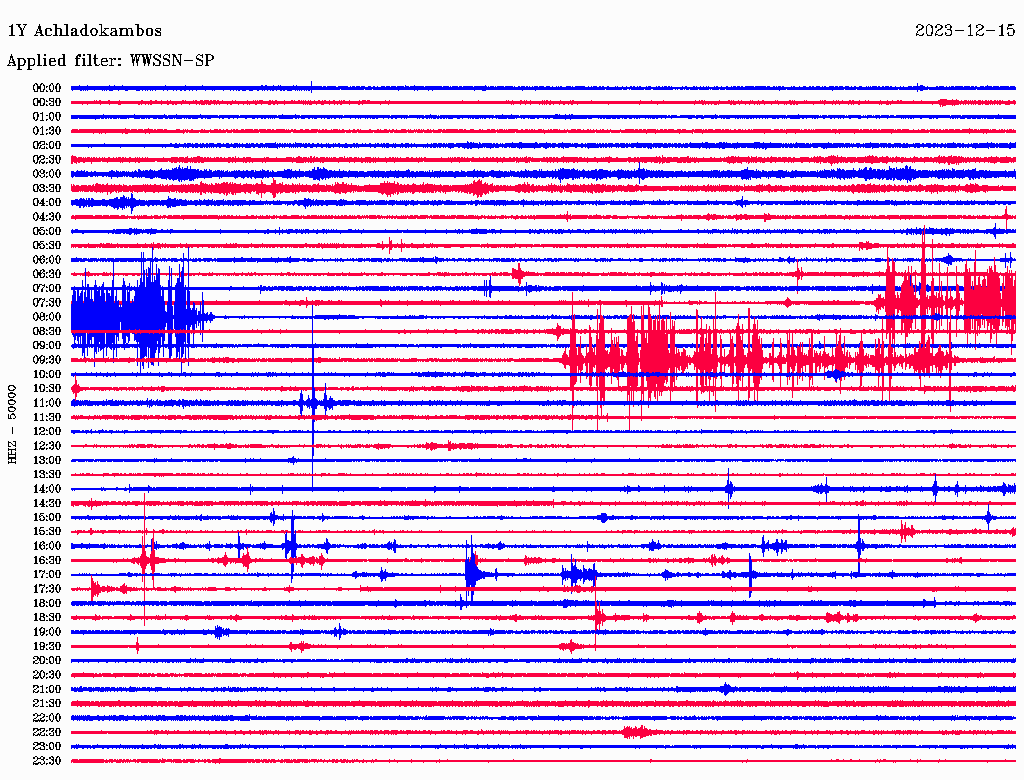This screenshot has height=780, width=1024.
Task: Click the 22:30 time label
Action: click(46, 732)
